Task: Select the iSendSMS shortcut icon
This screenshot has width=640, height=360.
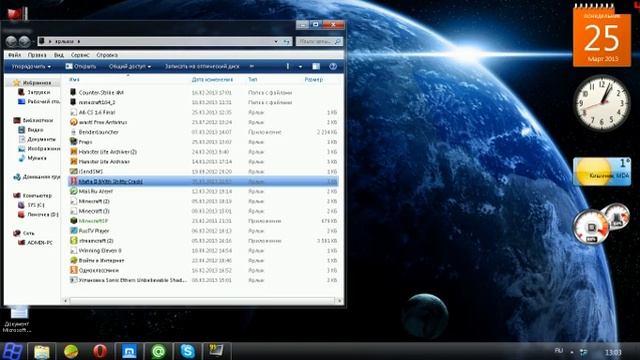Action: 73,171
